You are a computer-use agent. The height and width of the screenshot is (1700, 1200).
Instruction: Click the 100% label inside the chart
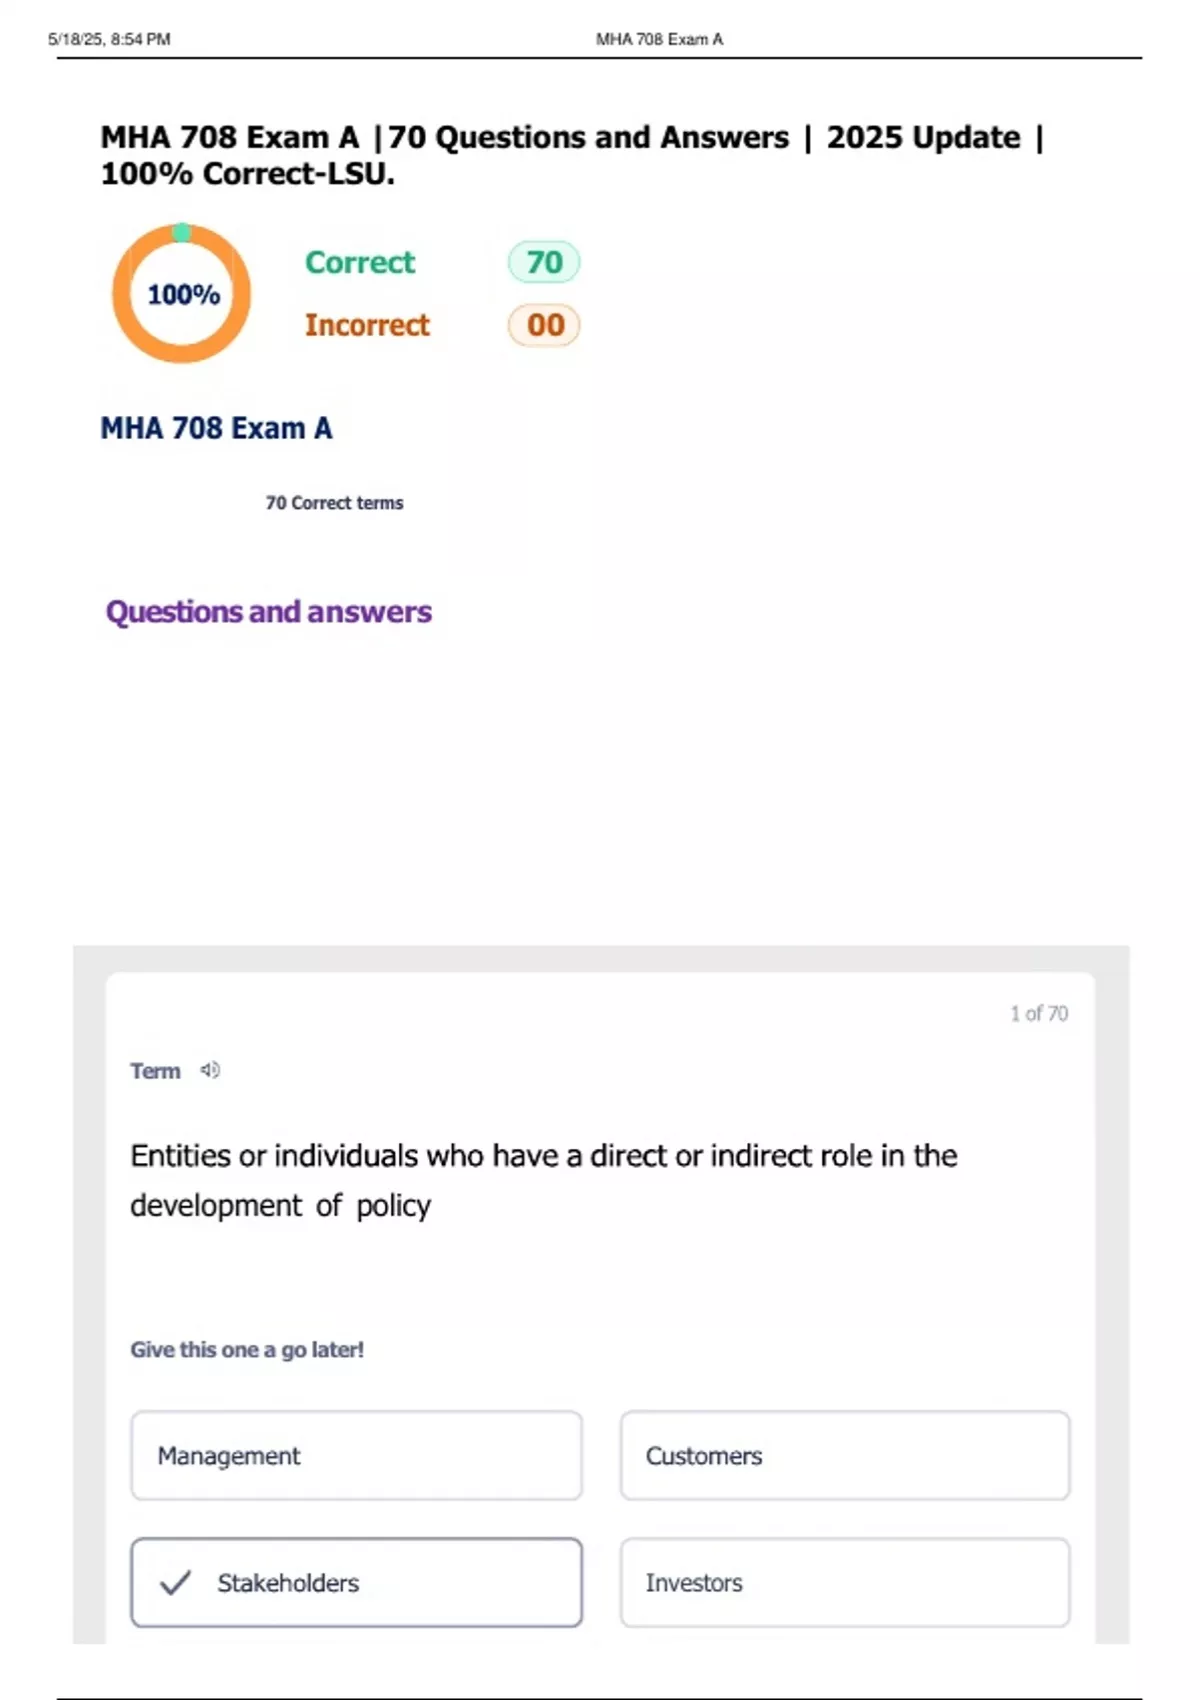182,294
